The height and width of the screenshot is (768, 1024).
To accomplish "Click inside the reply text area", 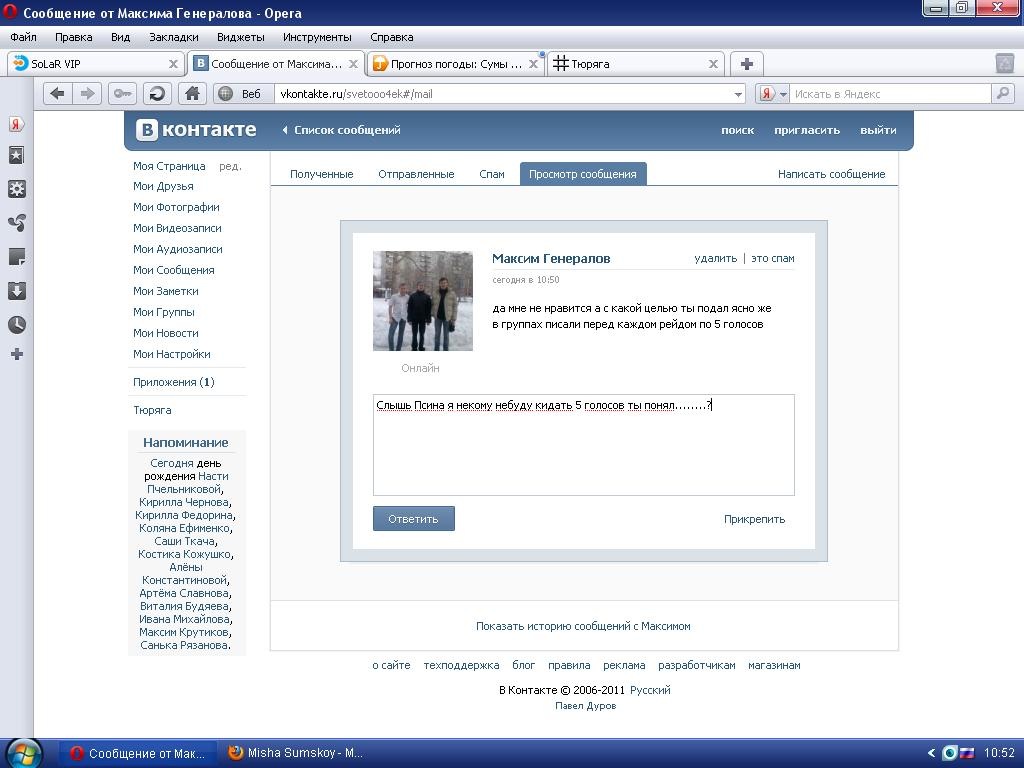I will 583,445.
